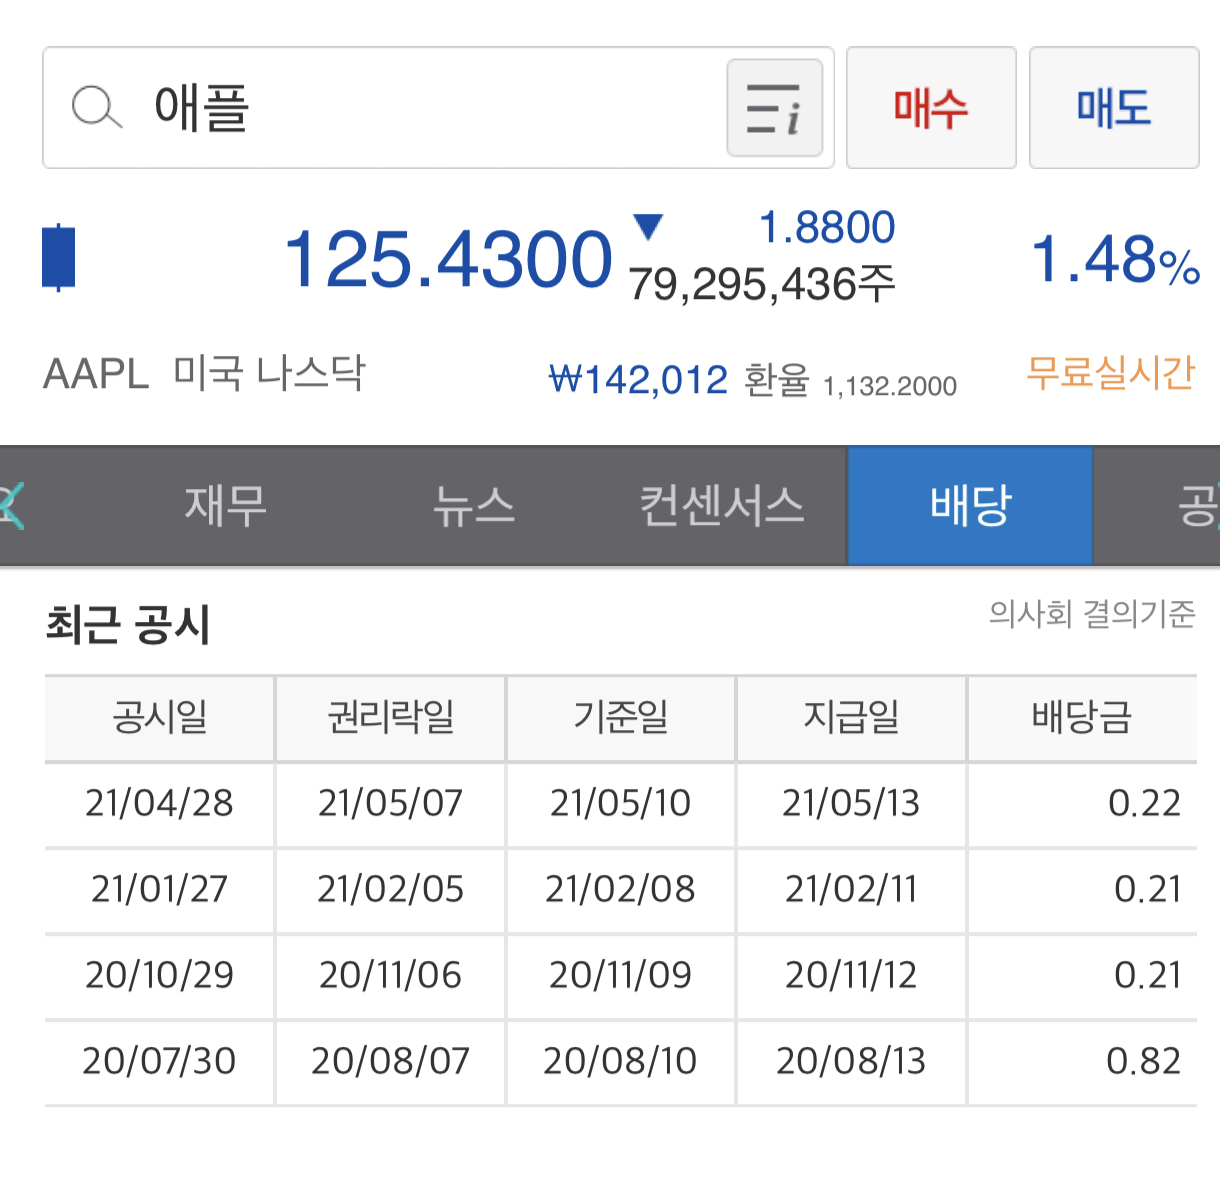Tap the blue 매도 sell button

click(1114, 107)
